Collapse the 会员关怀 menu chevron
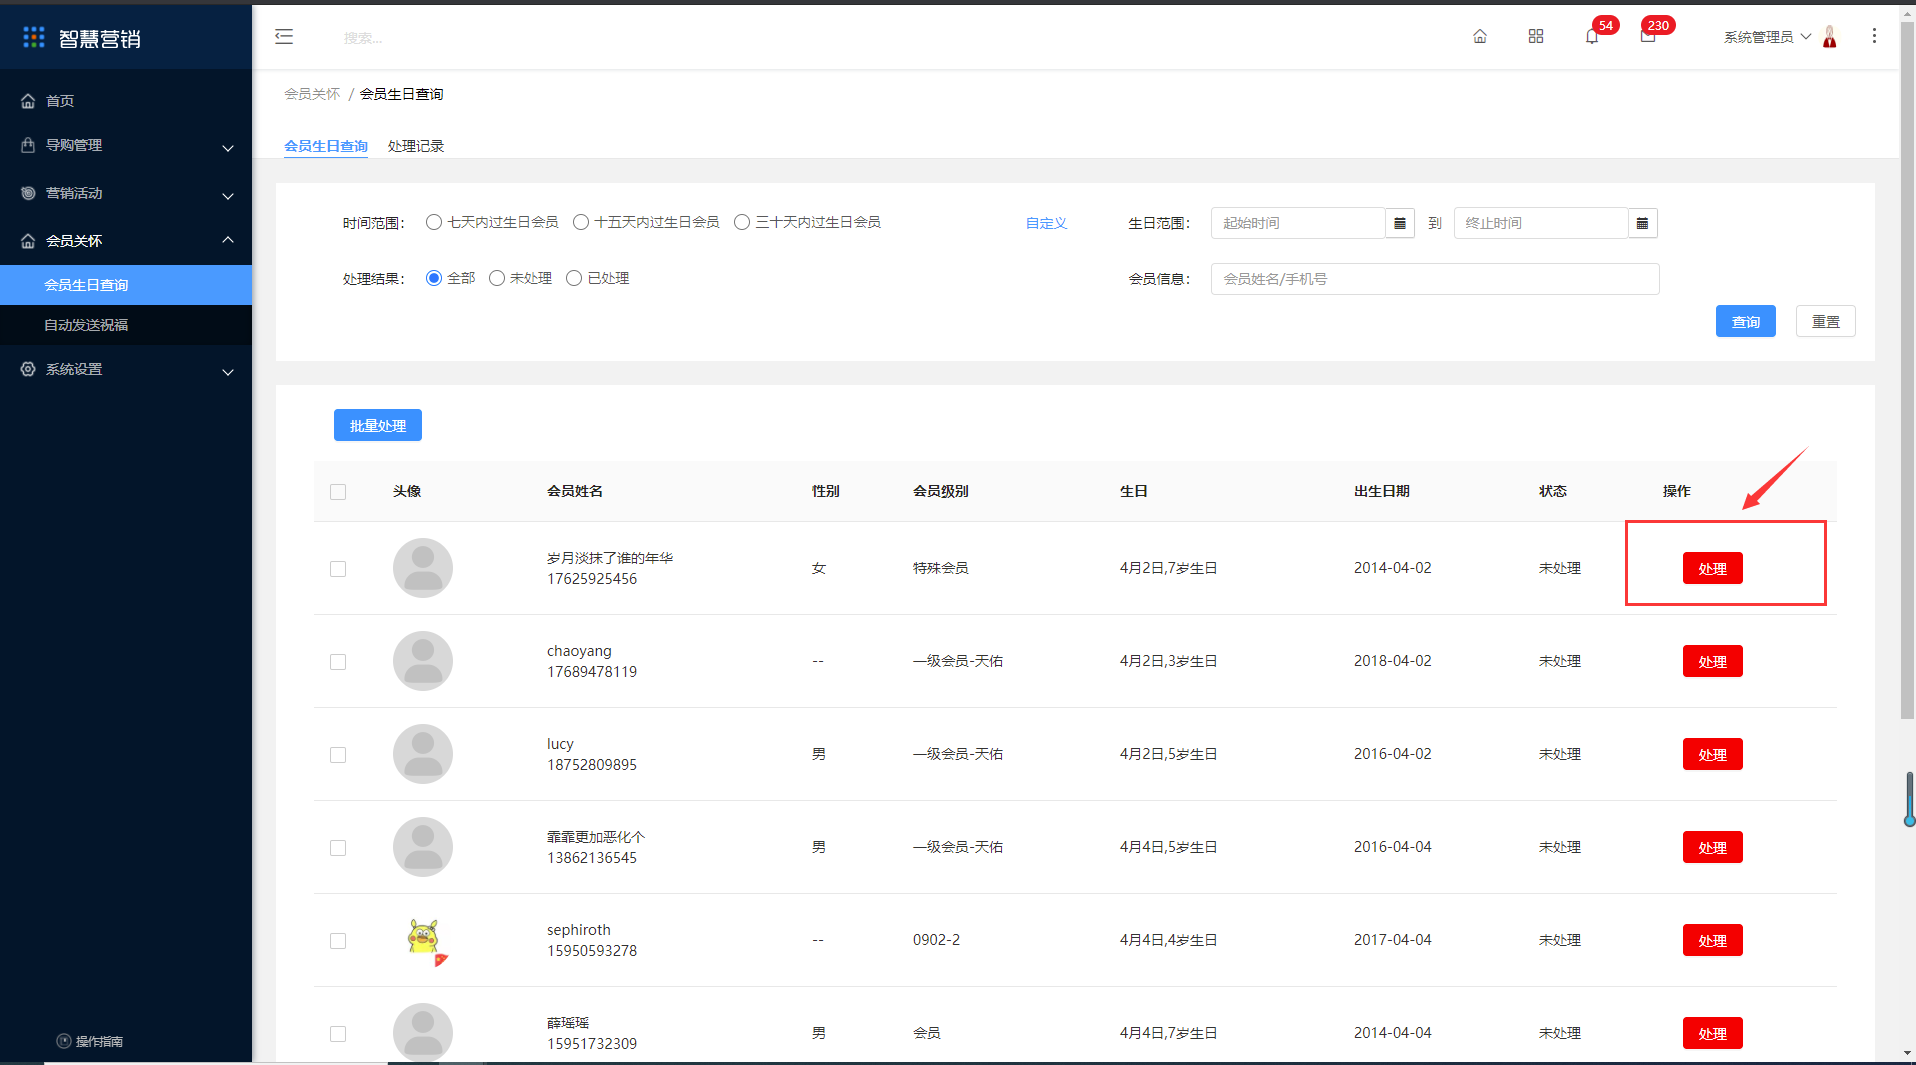The image size is (1916, 1065). click(228, 240)
